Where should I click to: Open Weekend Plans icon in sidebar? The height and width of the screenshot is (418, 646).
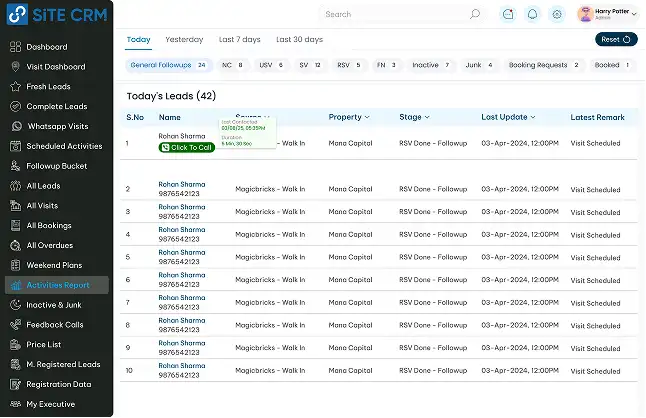(x=15, y=265)
